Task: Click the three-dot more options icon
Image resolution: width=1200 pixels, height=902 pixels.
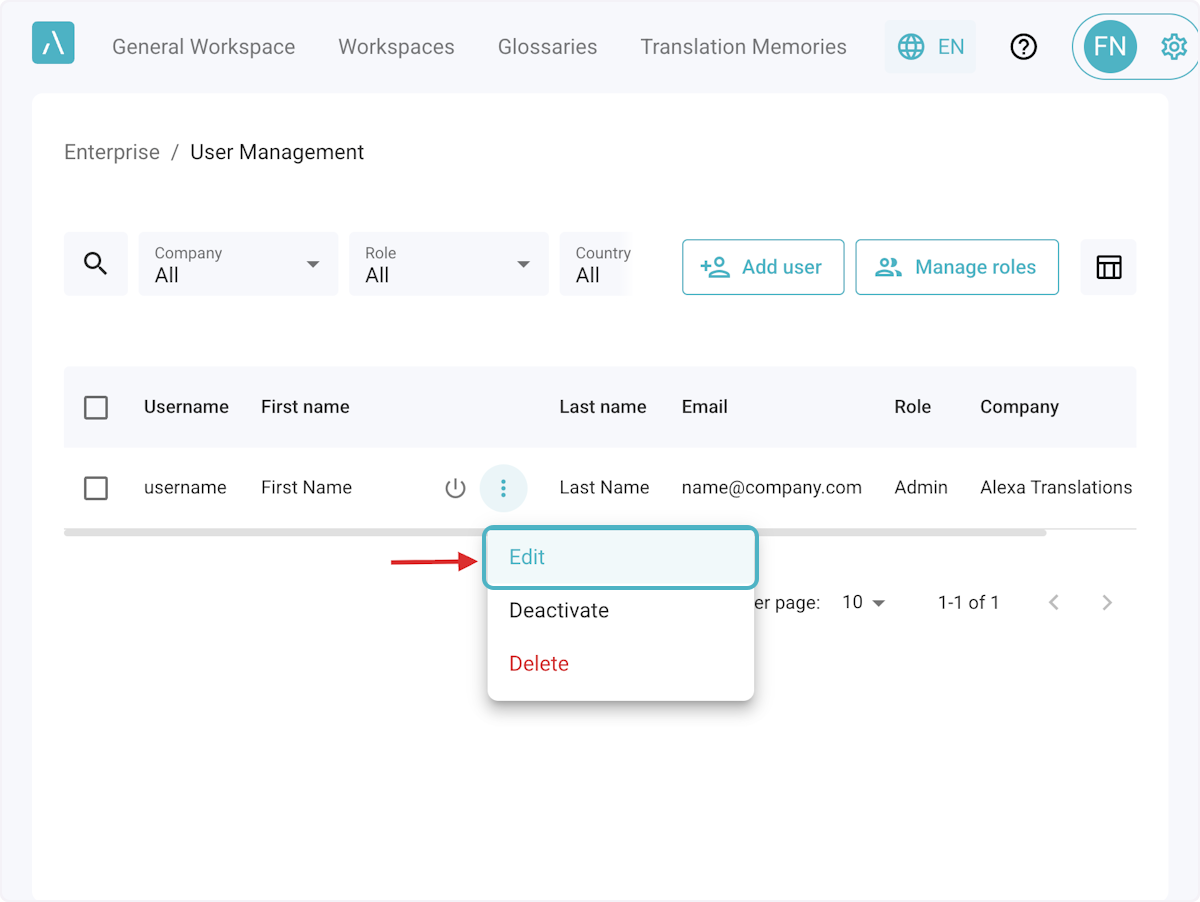Action: pyautogui.click(x=503, y=488)
